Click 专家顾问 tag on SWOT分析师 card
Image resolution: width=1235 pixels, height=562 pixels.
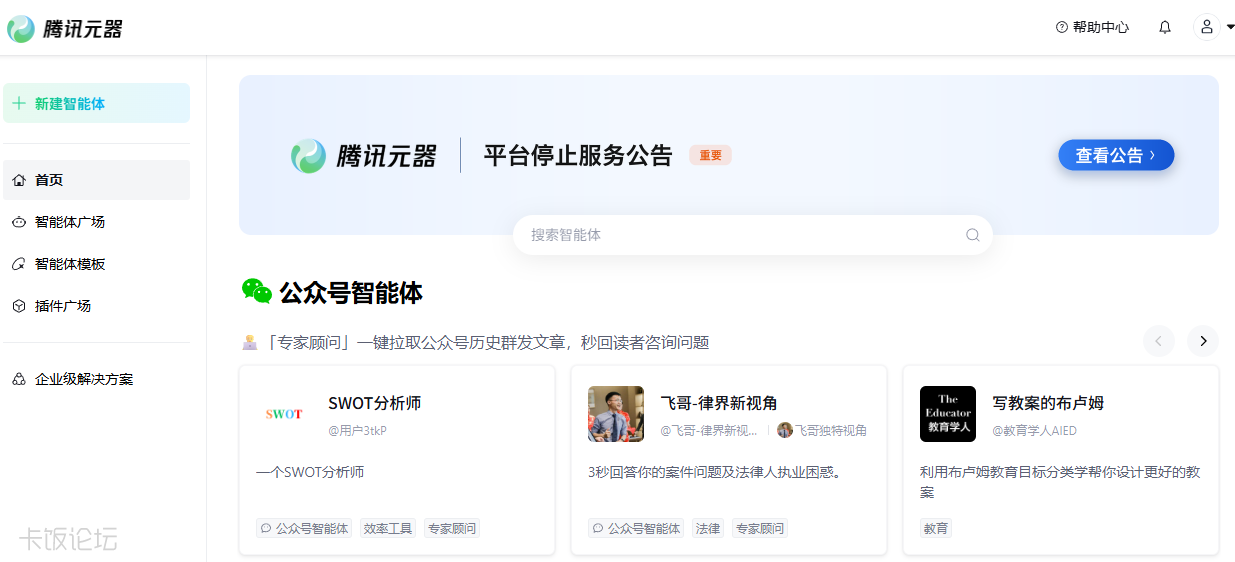click(x=452, y=528)
